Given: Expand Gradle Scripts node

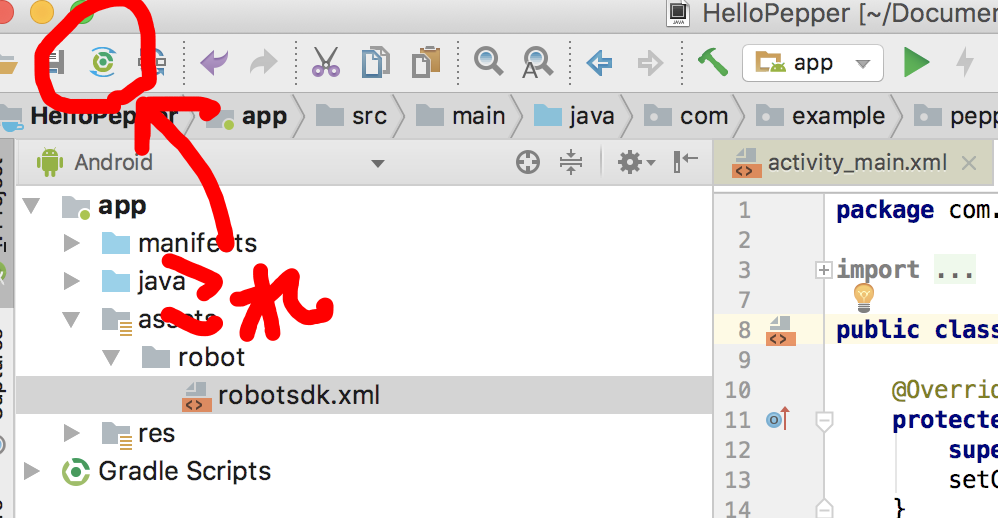Looking at the screenshot, I should [x=32, y=472].
